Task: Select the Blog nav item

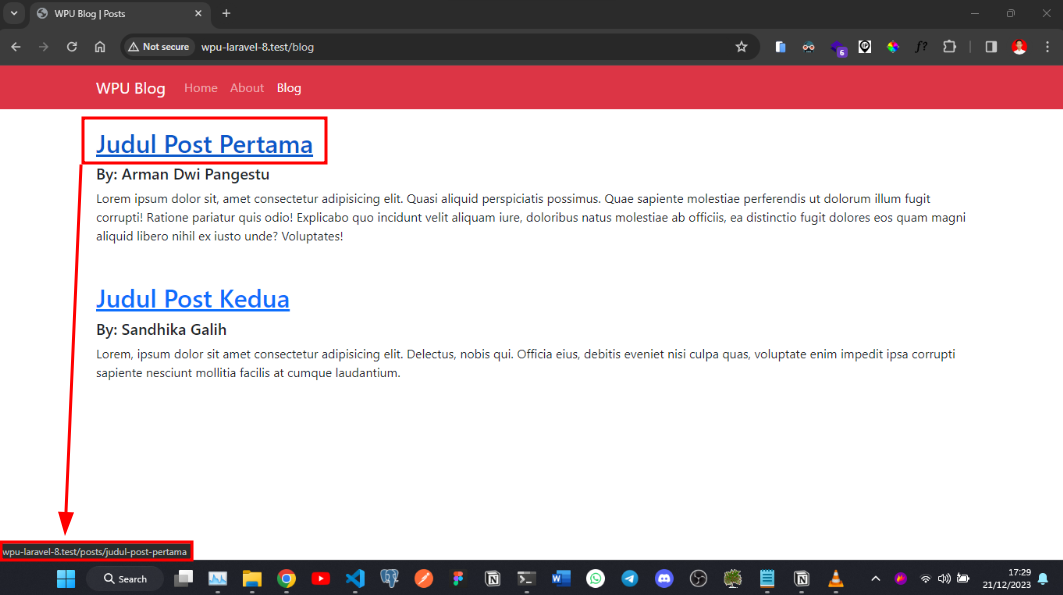Action: (x=289, y=88)
